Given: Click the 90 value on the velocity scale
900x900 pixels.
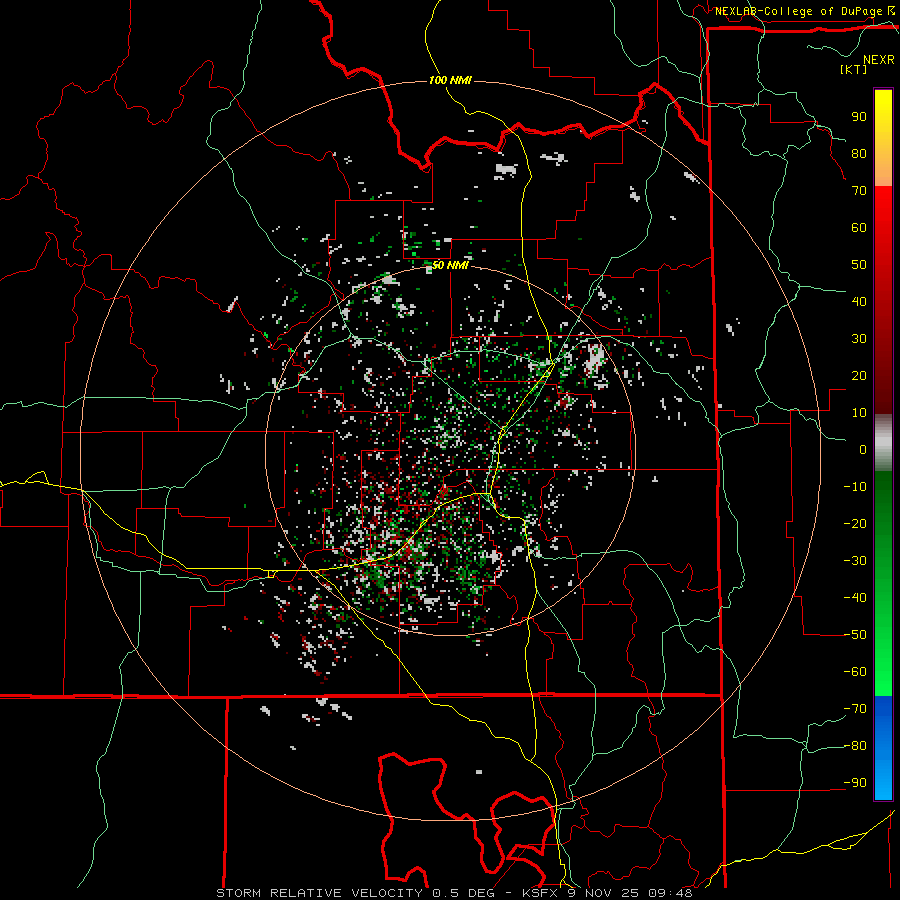Looking at the screenshot, I should point(859,117).
